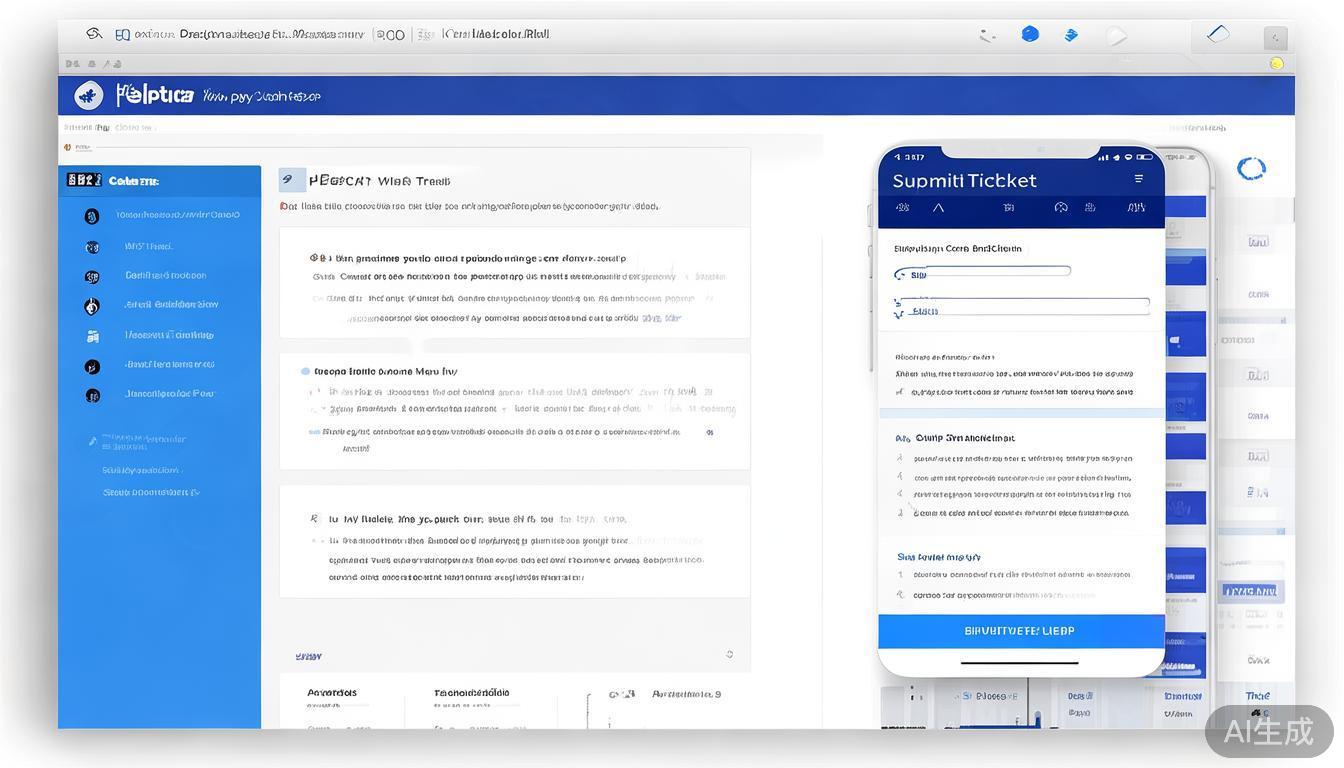This screenshot has height=768, width=1344.
Task: Expand the pencil-marked sidebar section below icon list
Action: 93,440
